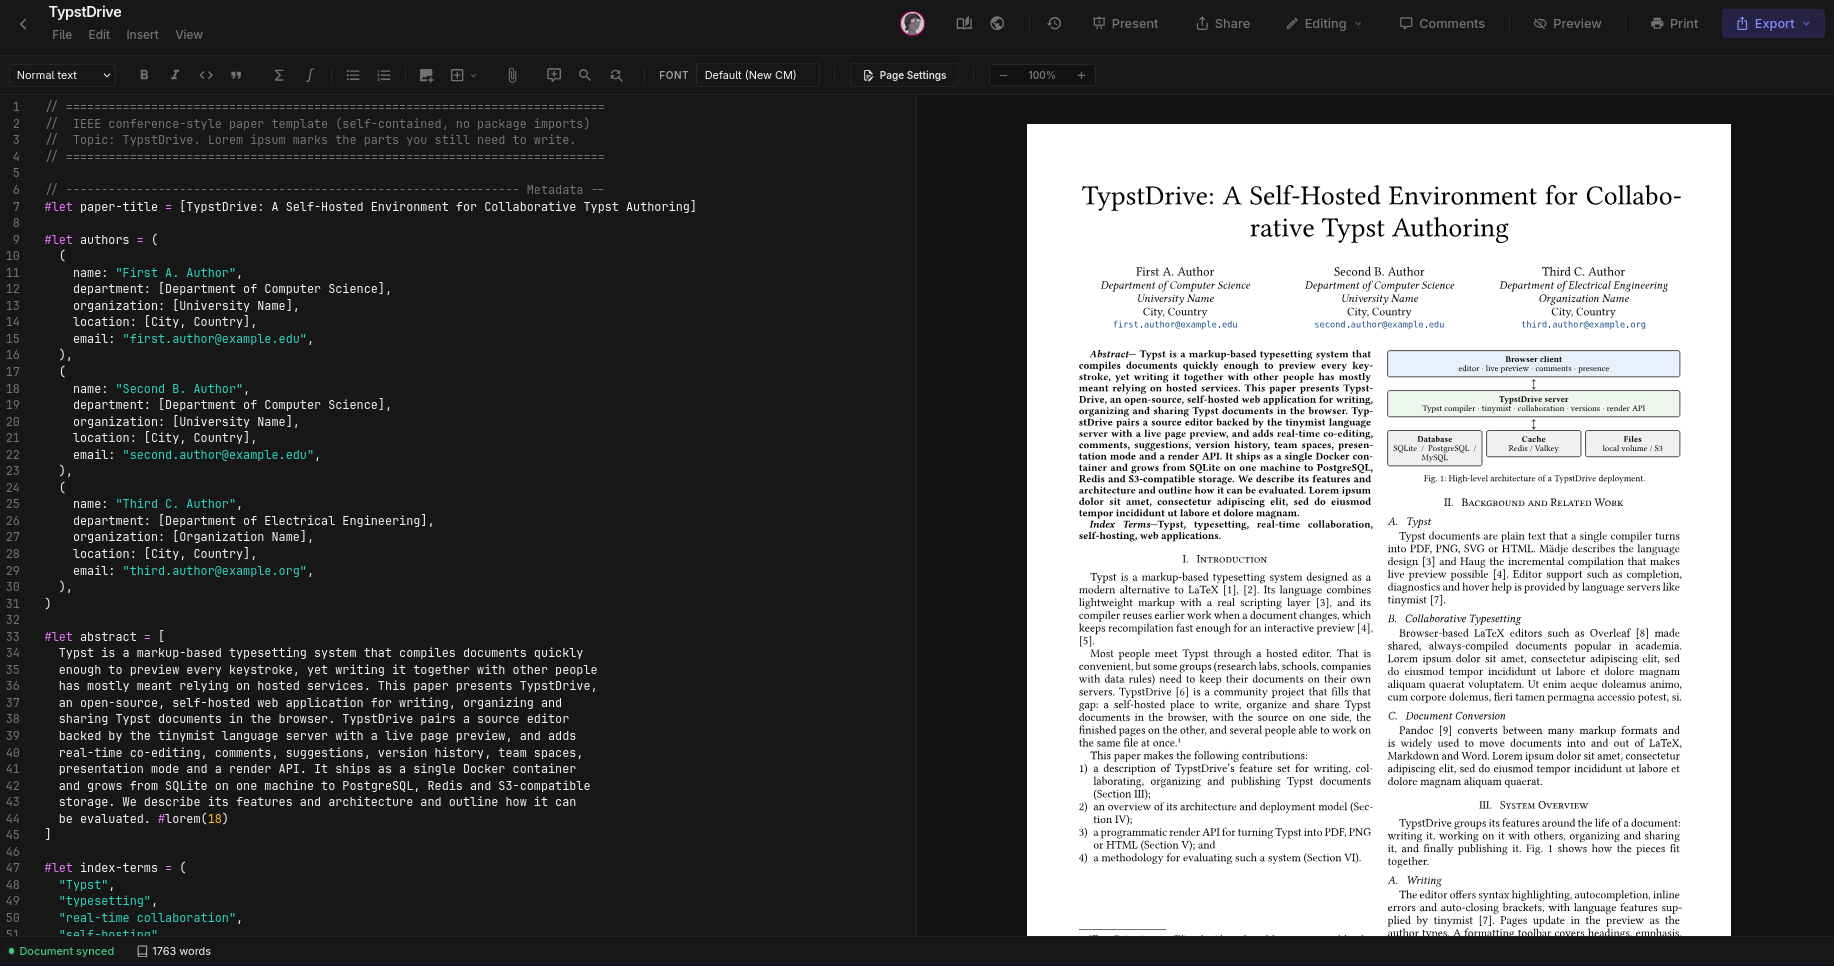This screenshot has width=1834, height=966.
Task: Click the integral symbol icon
Action: point(310,75)
